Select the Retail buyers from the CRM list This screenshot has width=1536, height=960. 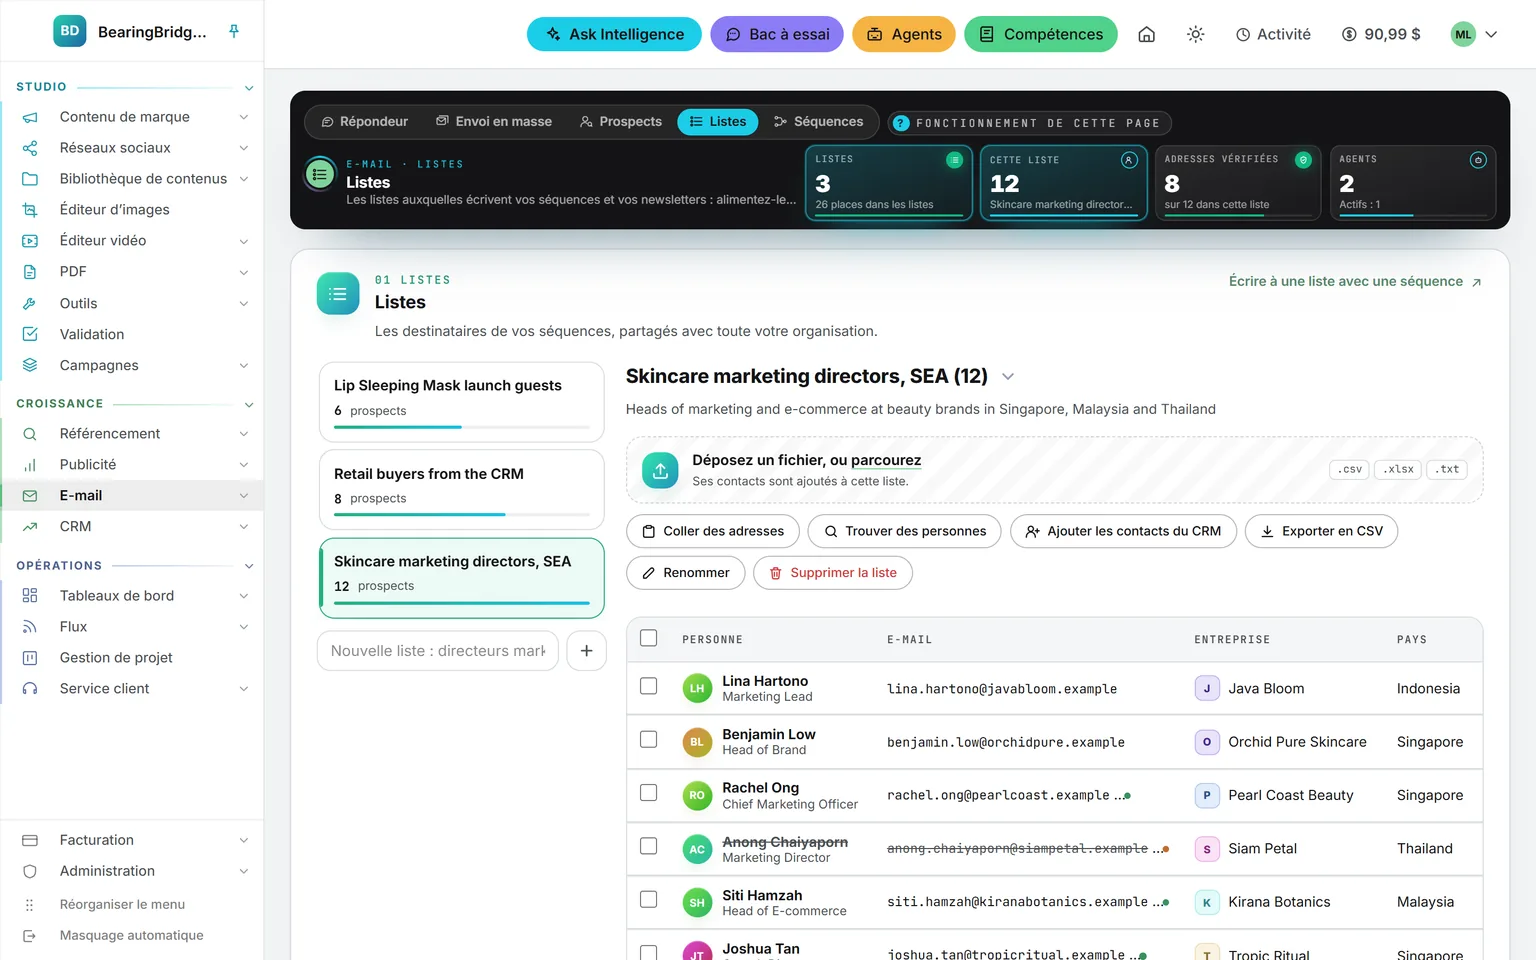461,489
